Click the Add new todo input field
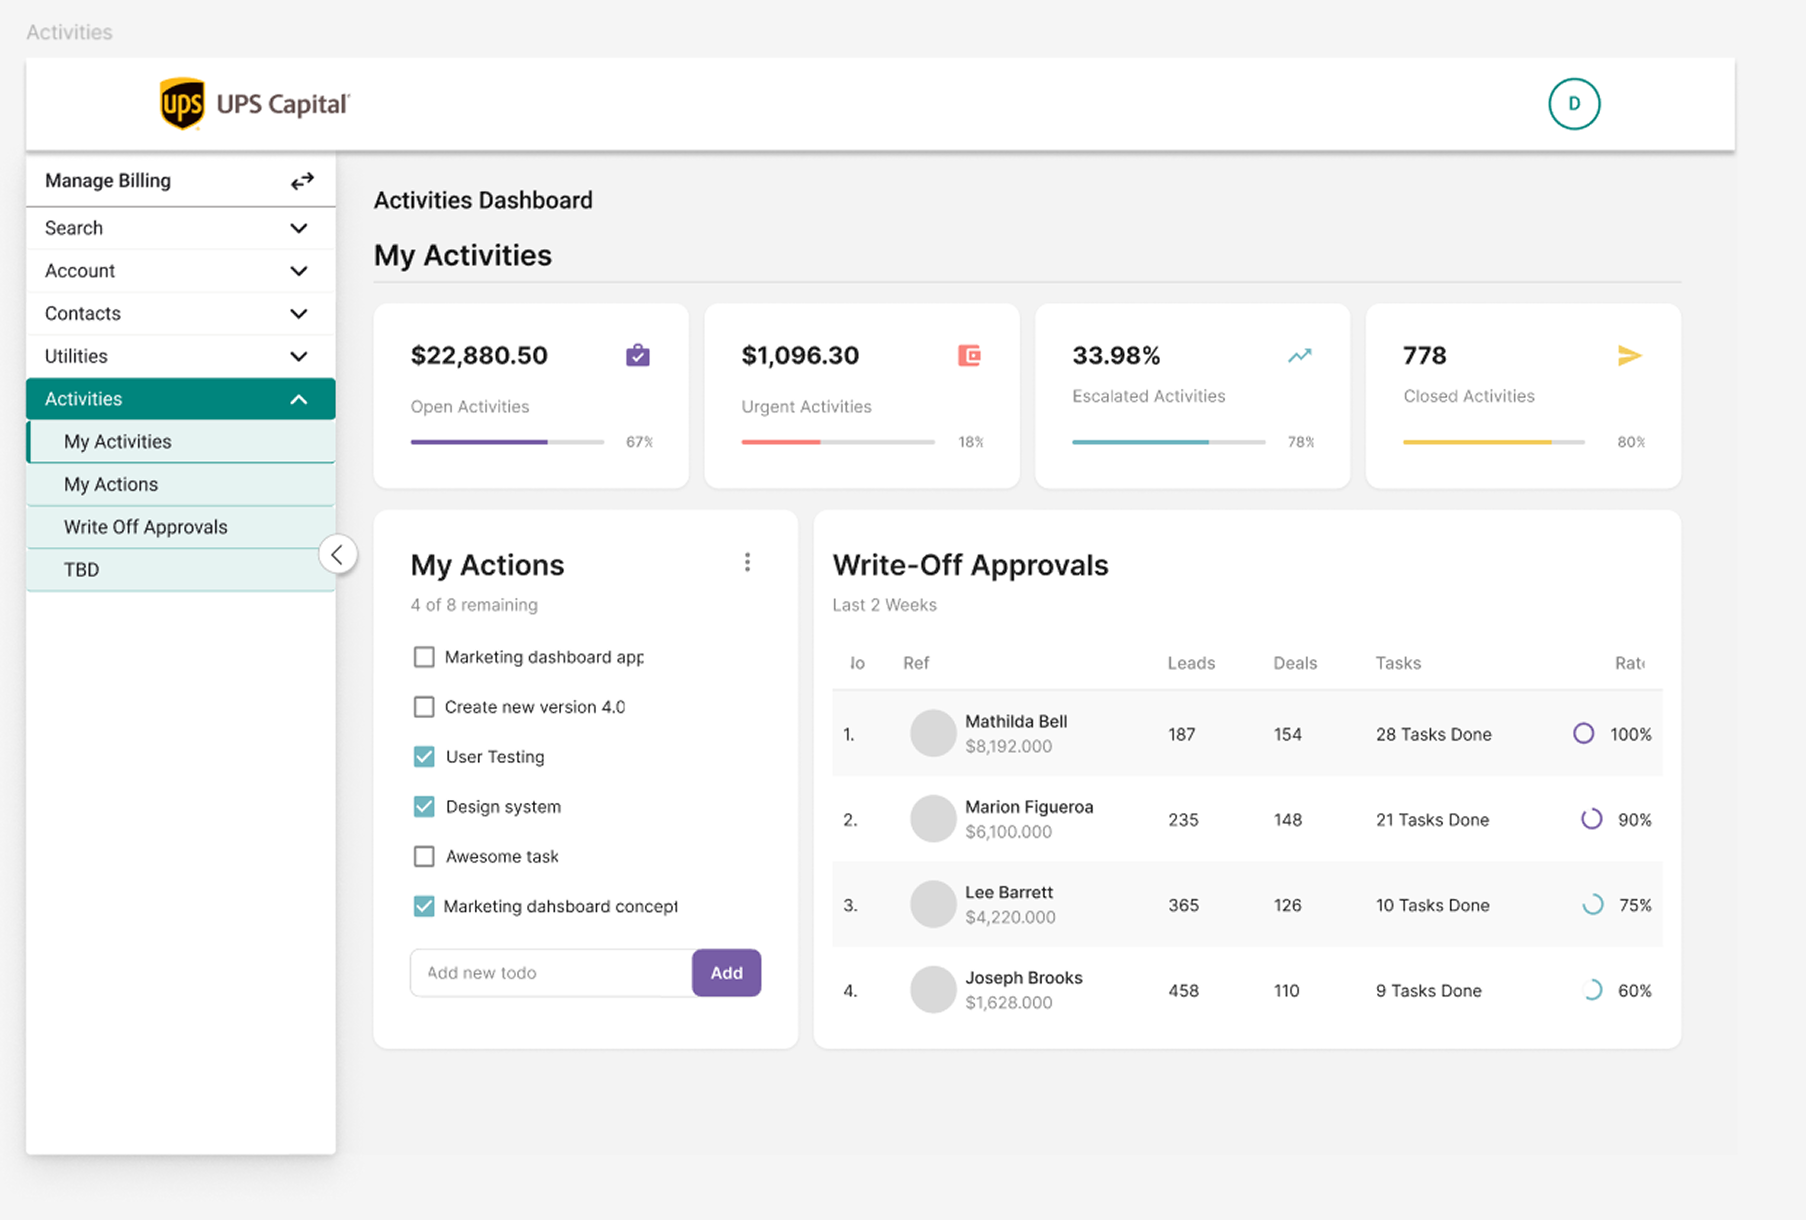Viewport: 1806px width, 1220px height. [x=551, y=973]
